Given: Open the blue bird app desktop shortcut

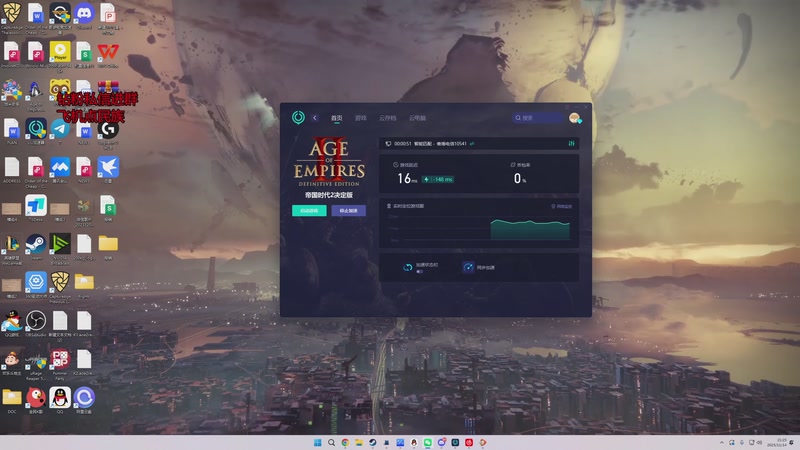Looking at the screenshot, I should click(108, 167).
